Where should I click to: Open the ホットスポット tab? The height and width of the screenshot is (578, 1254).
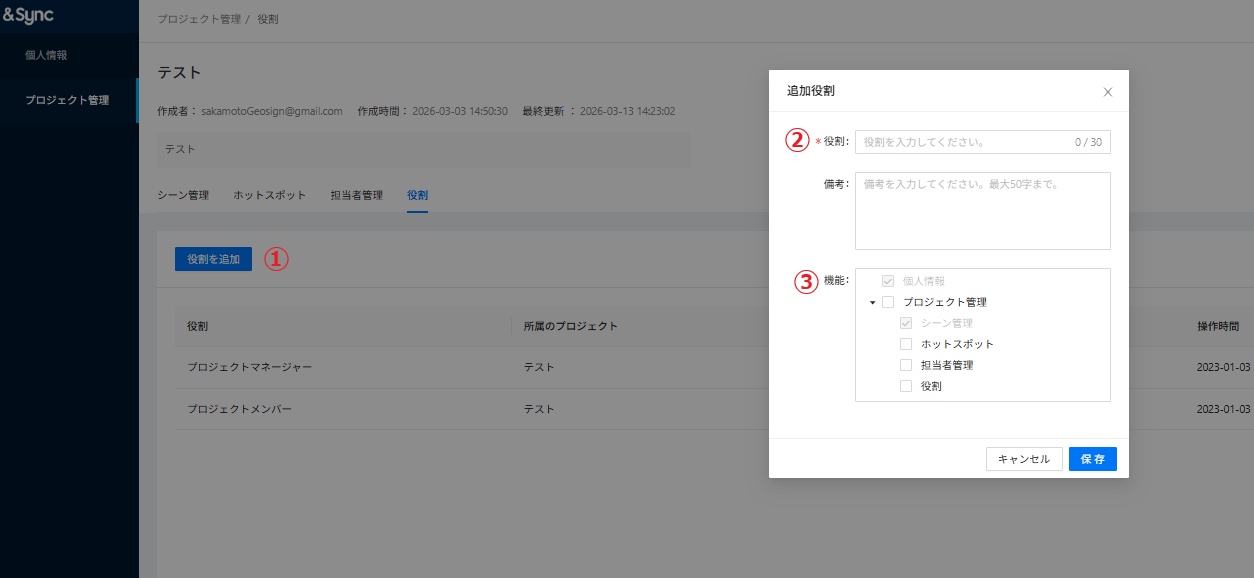(x=269, y=195)
